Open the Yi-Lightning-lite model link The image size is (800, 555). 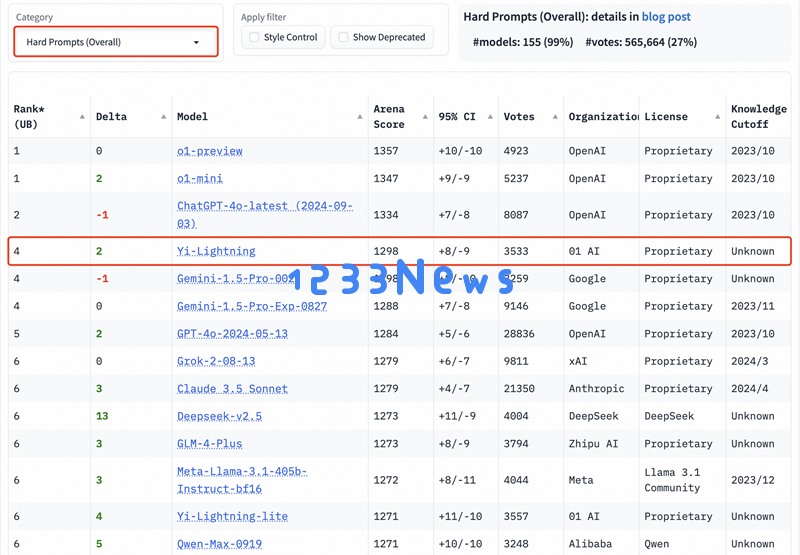click(232, 516)
